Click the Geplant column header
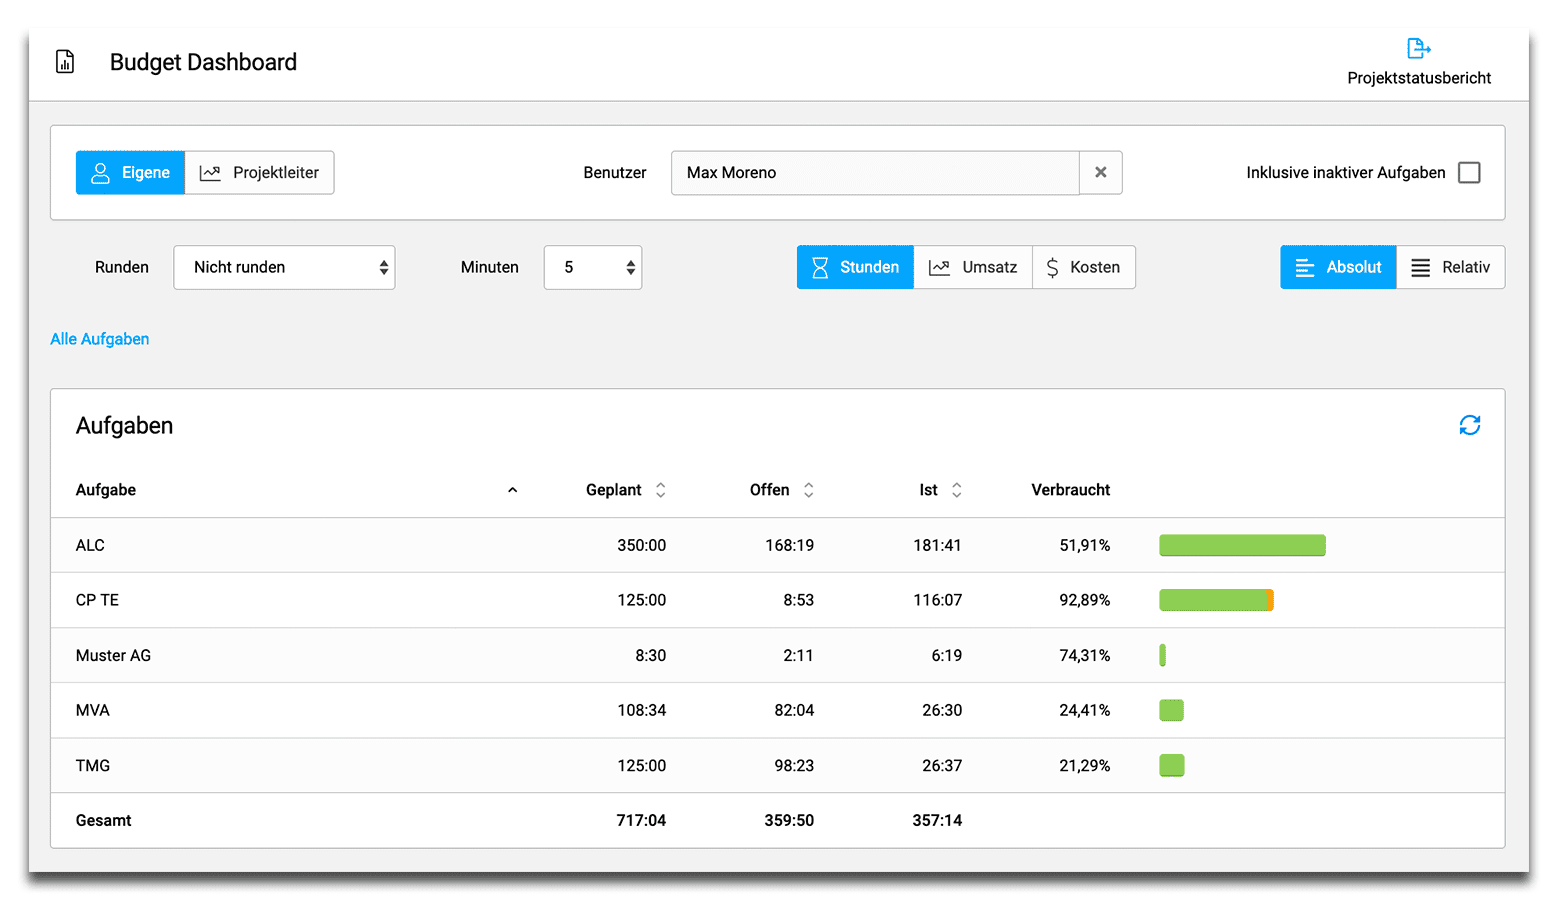 (614, 490)
